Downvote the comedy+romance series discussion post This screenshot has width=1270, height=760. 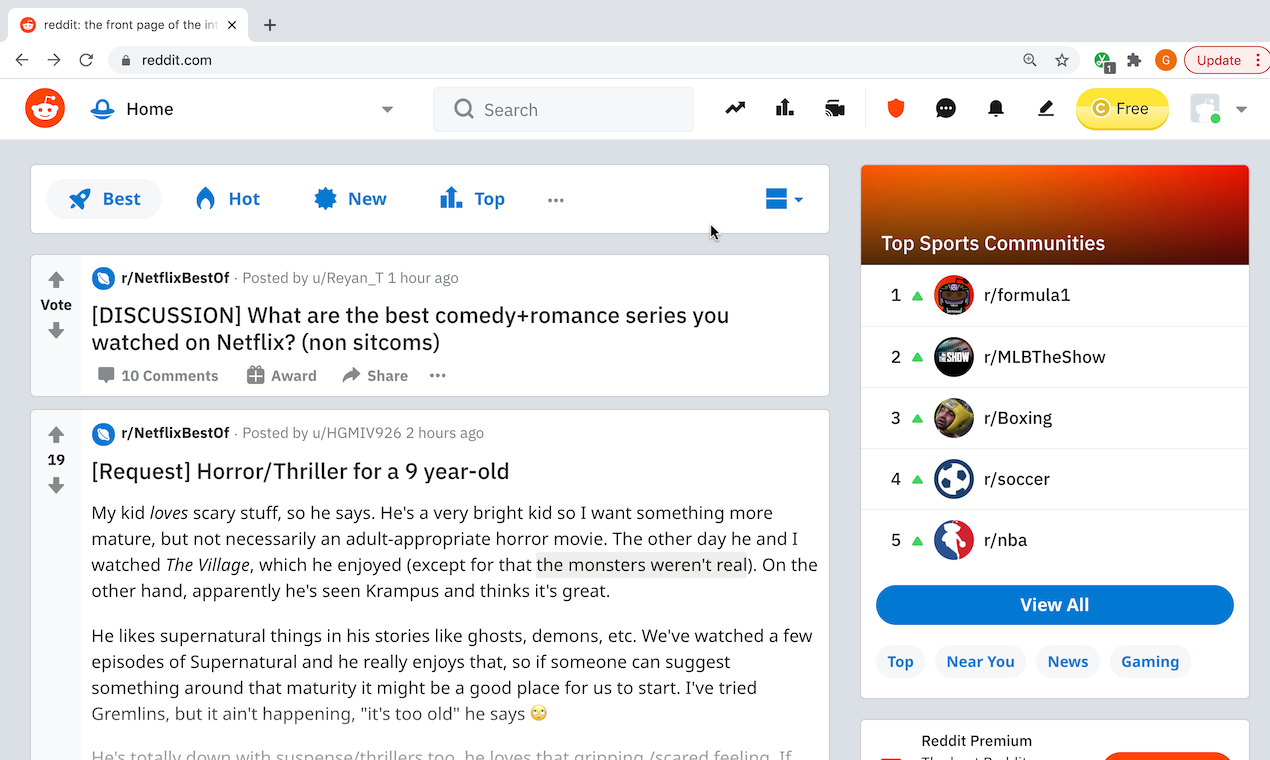click(56, 330)
